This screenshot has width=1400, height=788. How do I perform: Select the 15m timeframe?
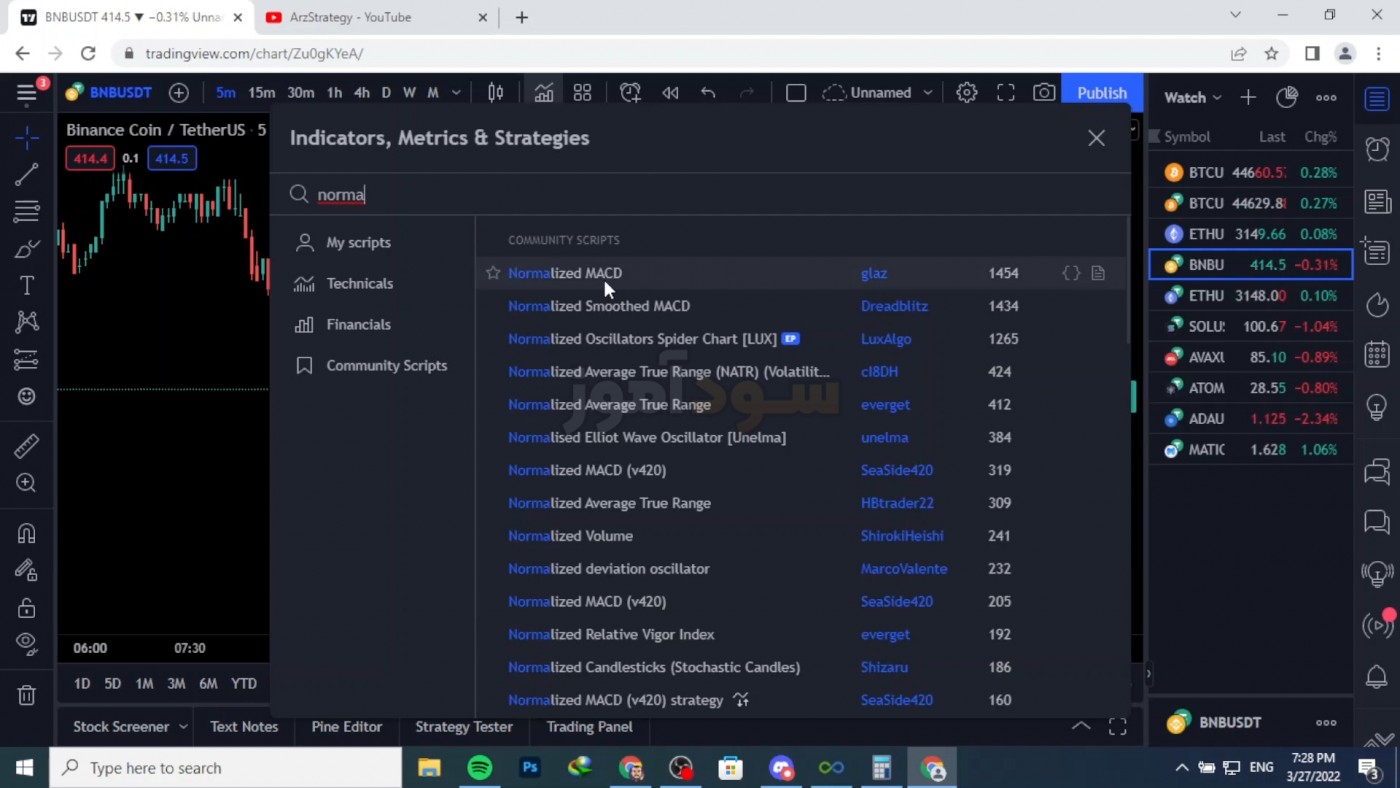click(261, 93)
